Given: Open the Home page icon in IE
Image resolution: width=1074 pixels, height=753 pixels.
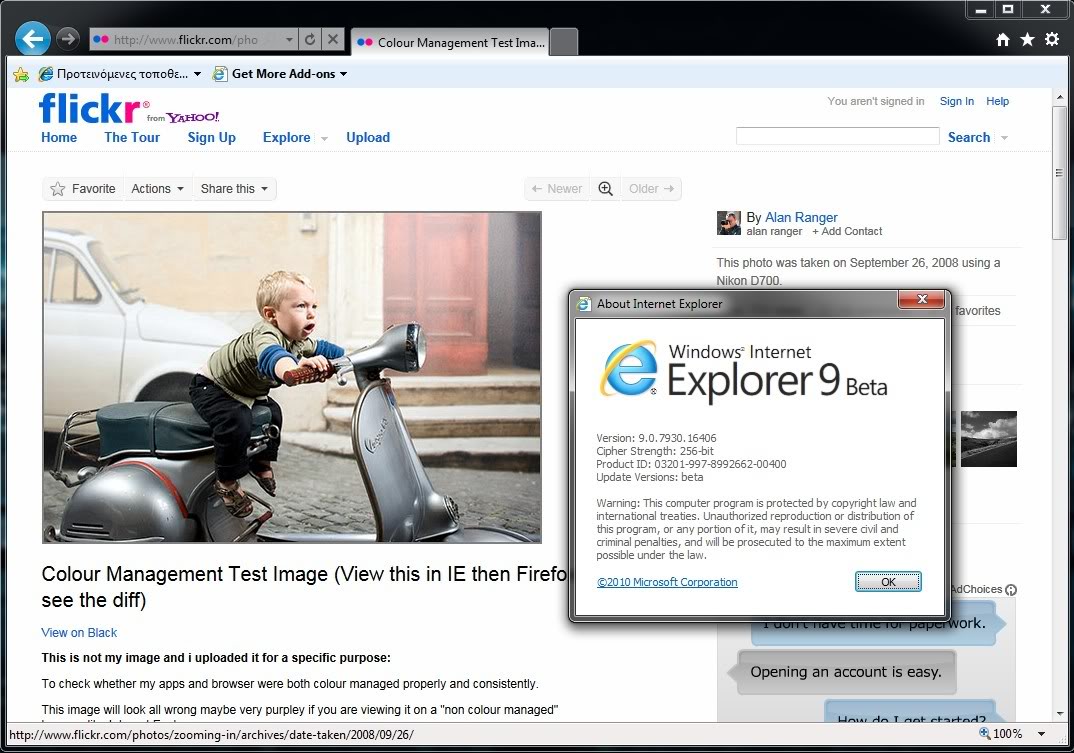Looking at the screenshot, I should pyautogui.click(x=1003, y=40).
